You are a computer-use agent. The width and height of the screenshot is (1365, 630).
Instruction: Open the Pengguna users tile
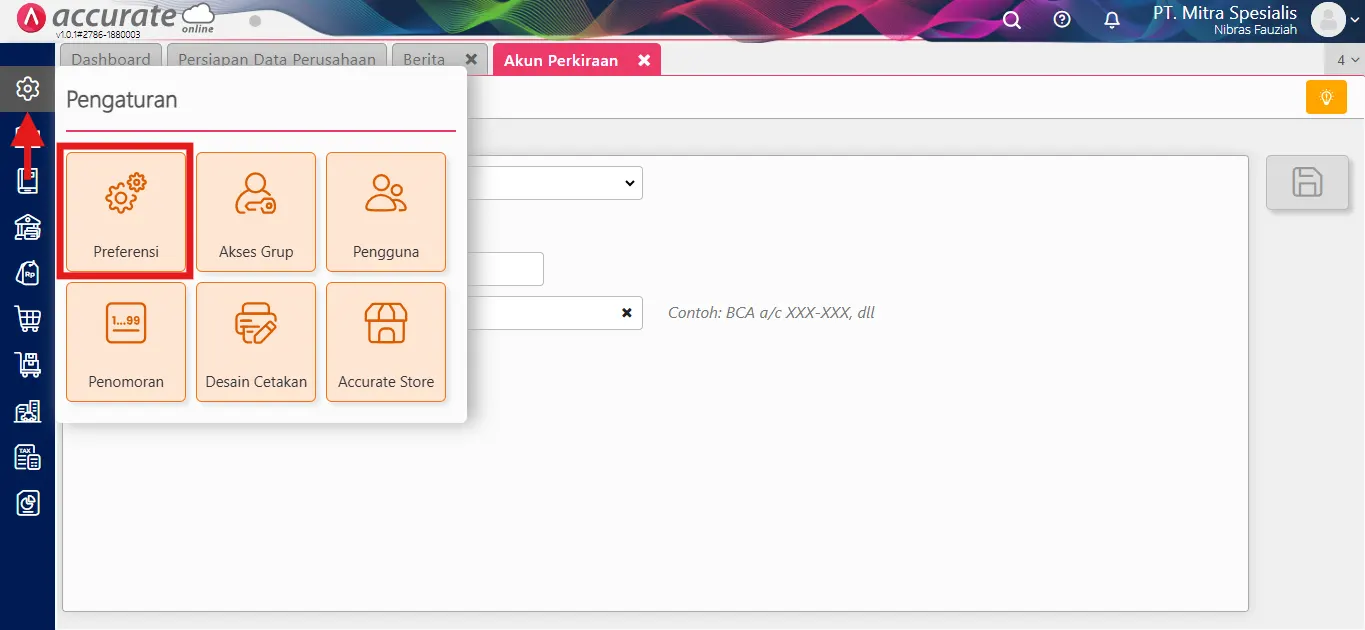point(386,212)
